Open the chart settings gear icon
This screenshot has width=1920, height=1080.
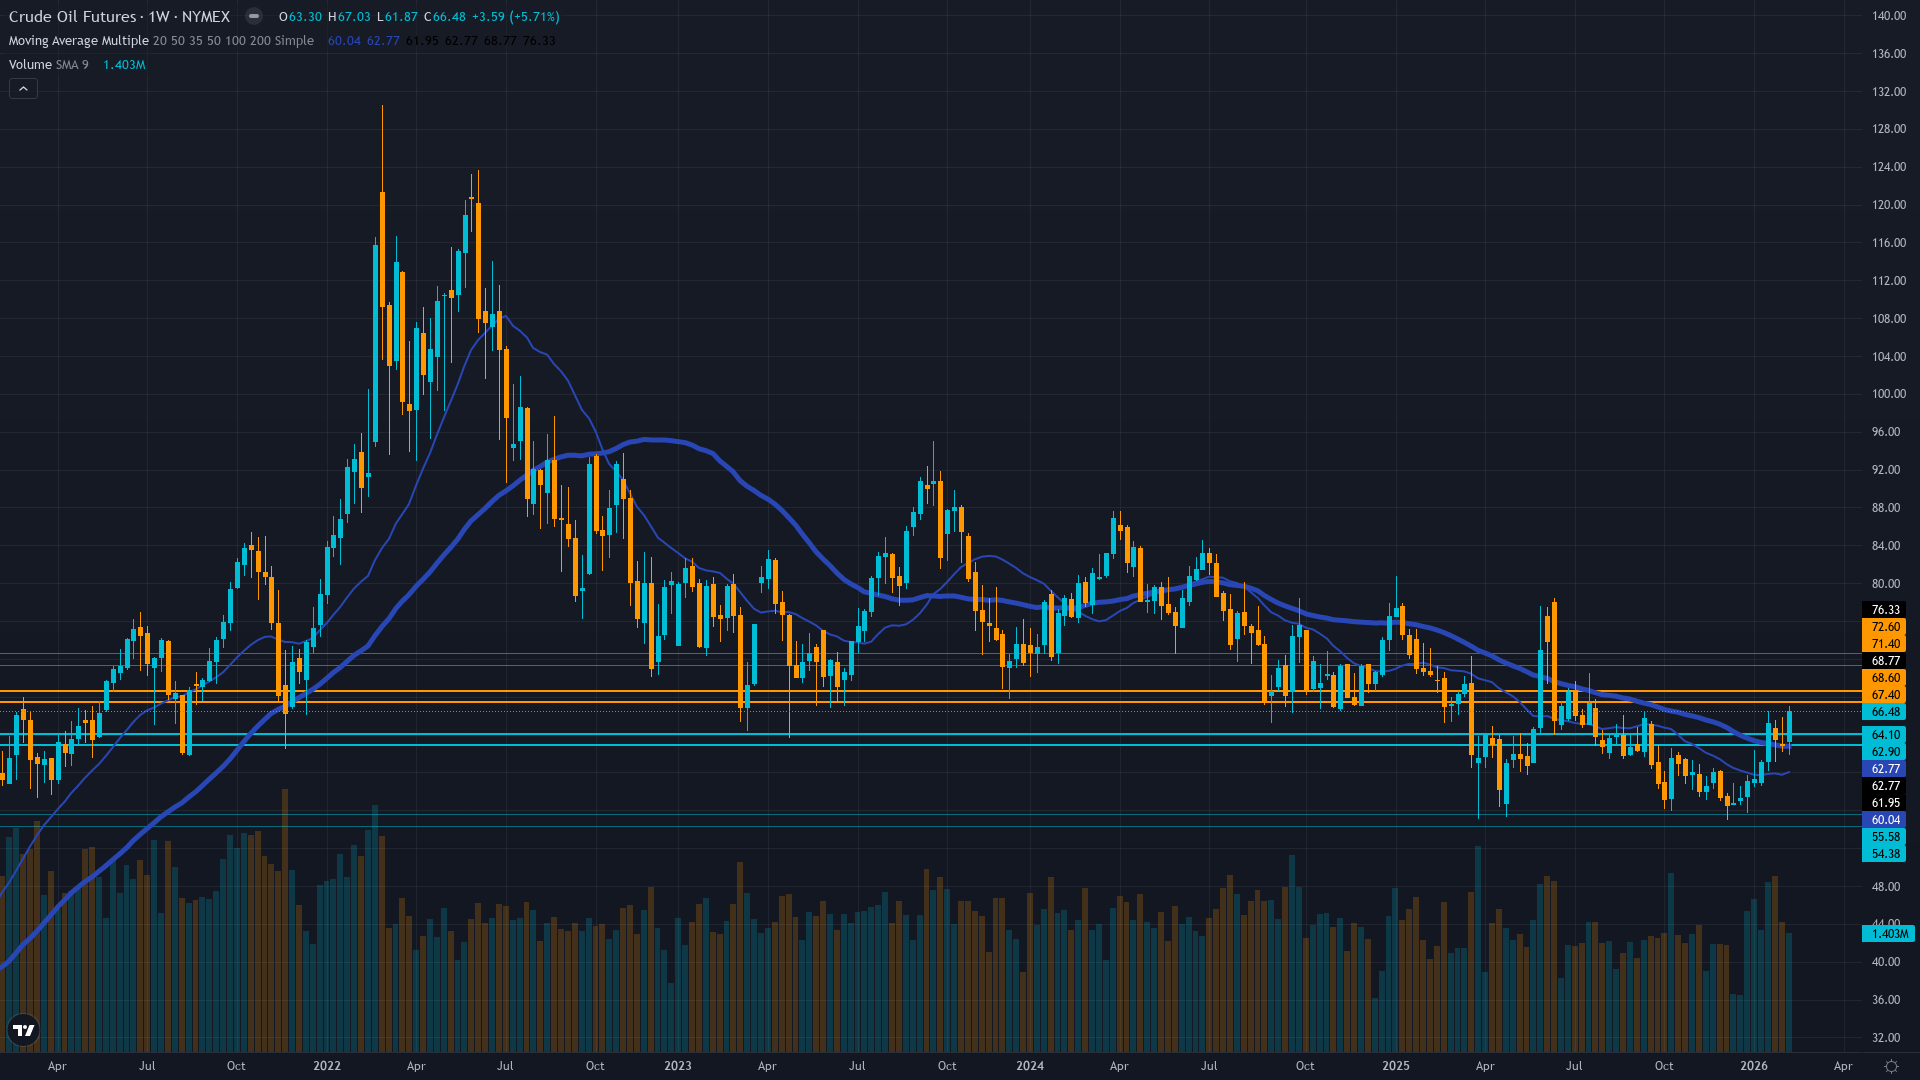(x=1891, y=1066)
